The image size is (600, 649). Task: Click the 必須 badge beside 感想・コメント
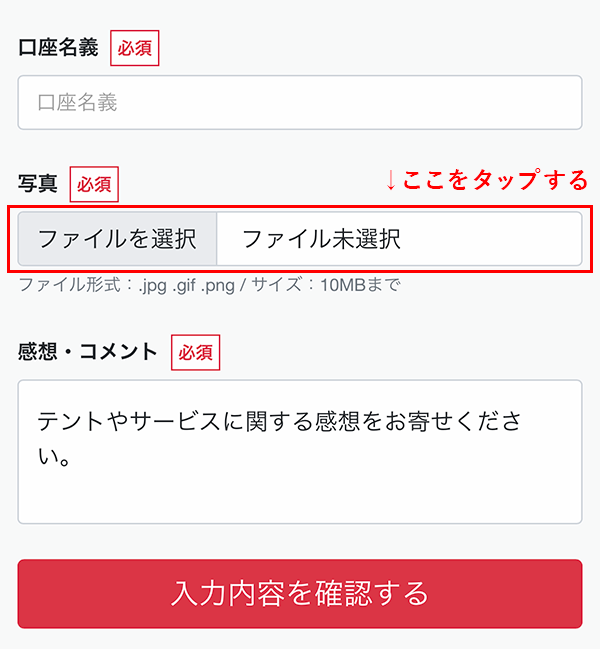tap(196, 352)
